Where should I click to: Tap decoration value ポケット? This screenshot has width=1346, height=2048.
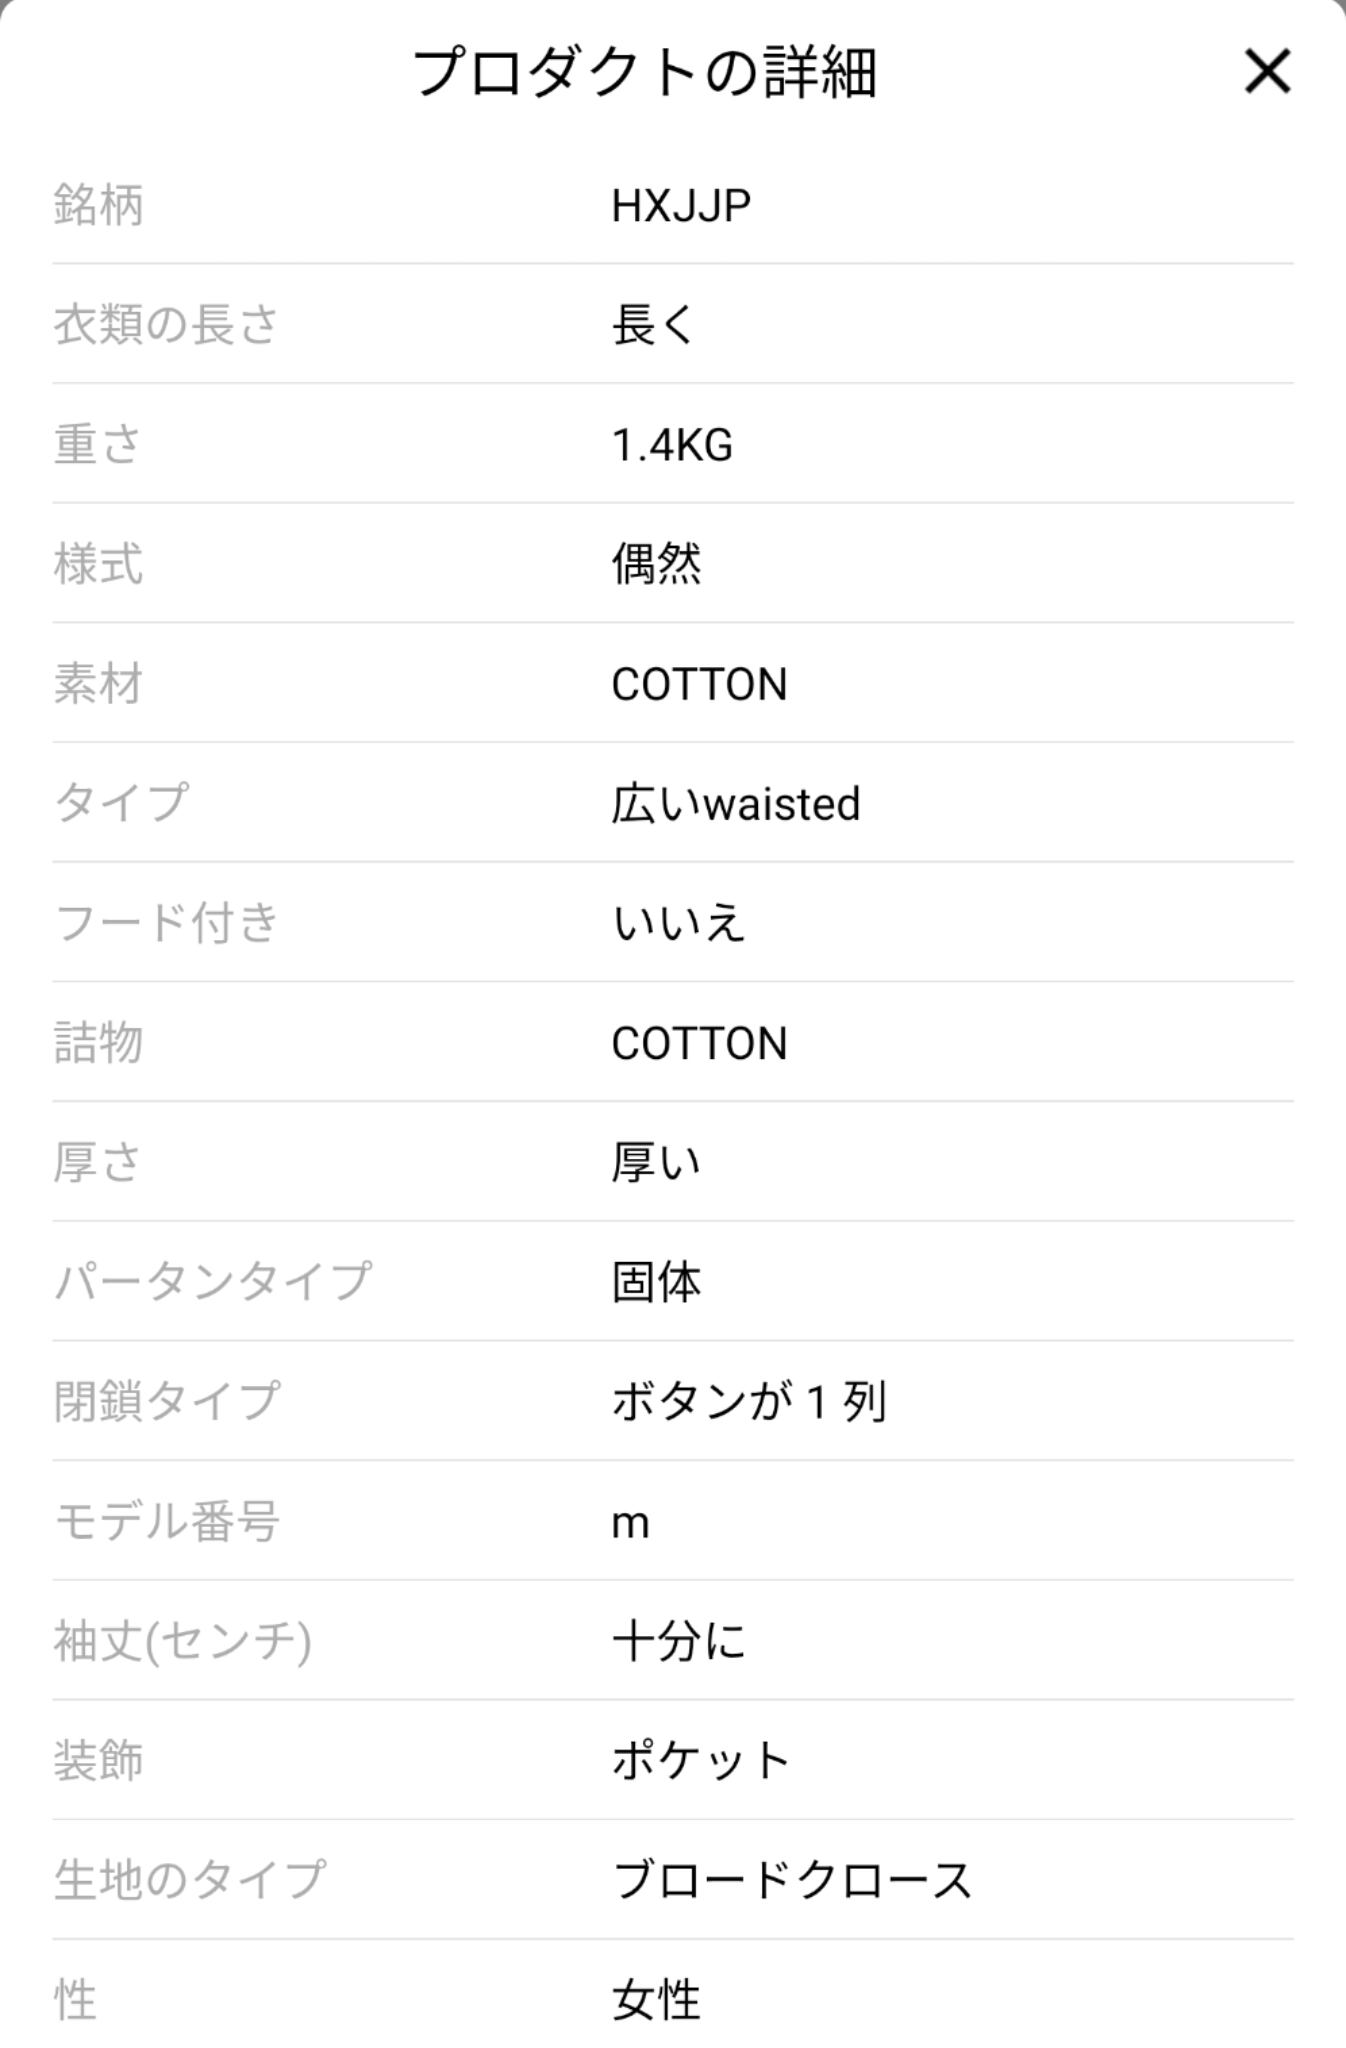701,1761
